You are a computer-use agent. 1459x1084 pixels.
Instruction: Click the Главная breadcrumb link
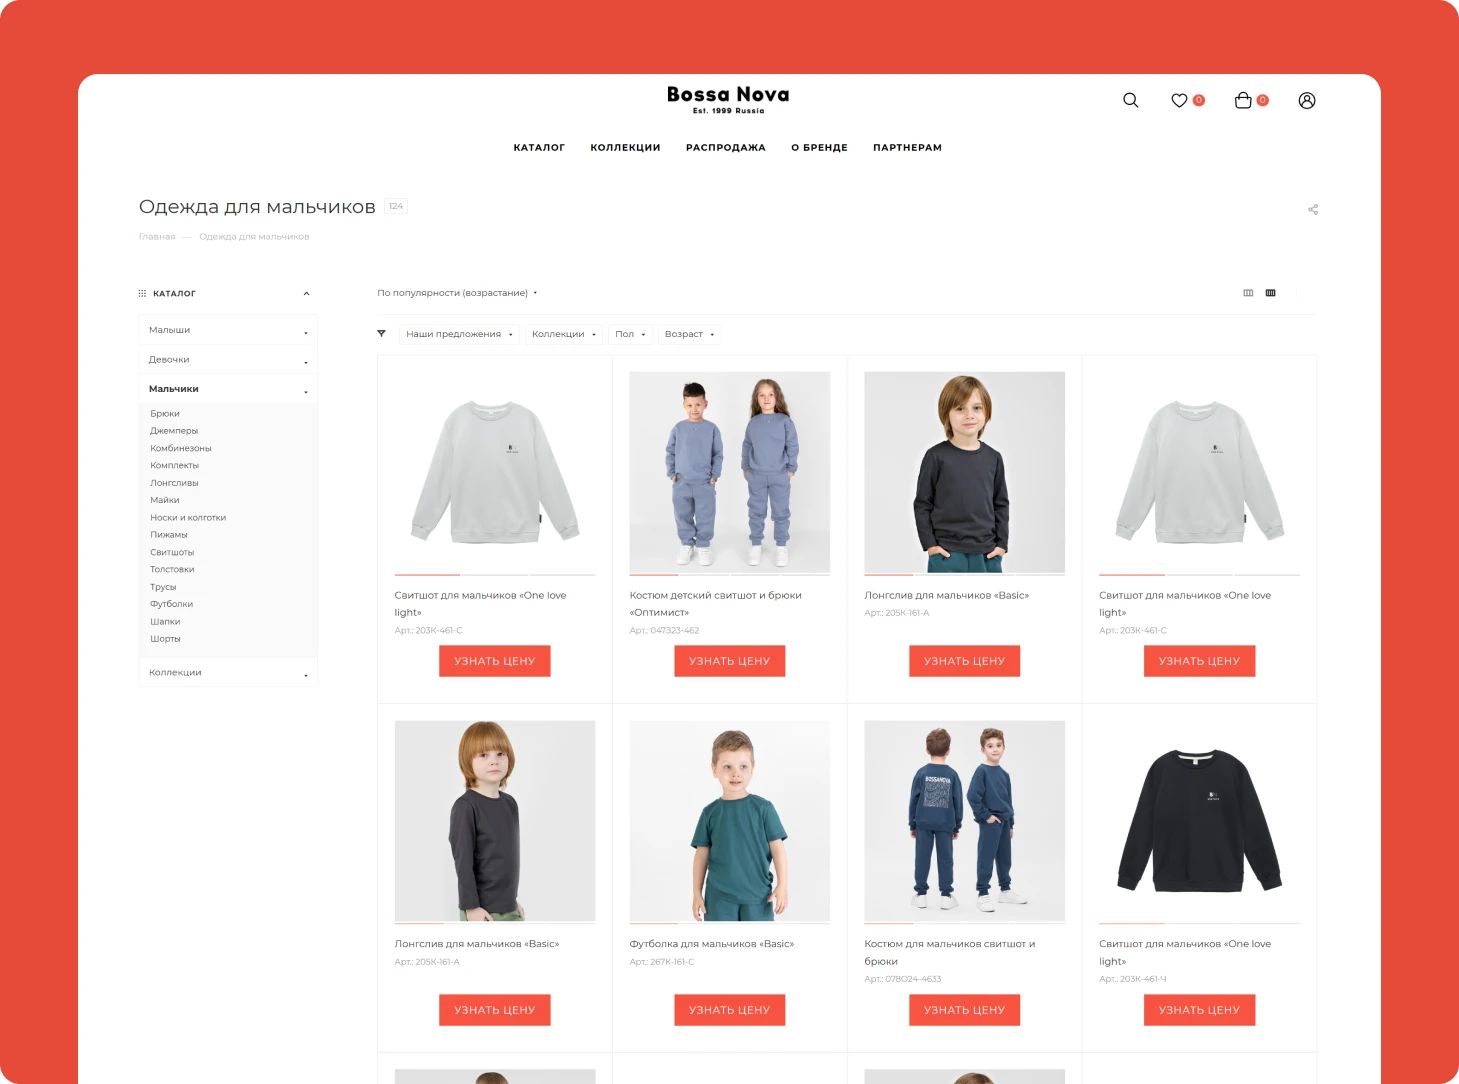pos(157,237)
